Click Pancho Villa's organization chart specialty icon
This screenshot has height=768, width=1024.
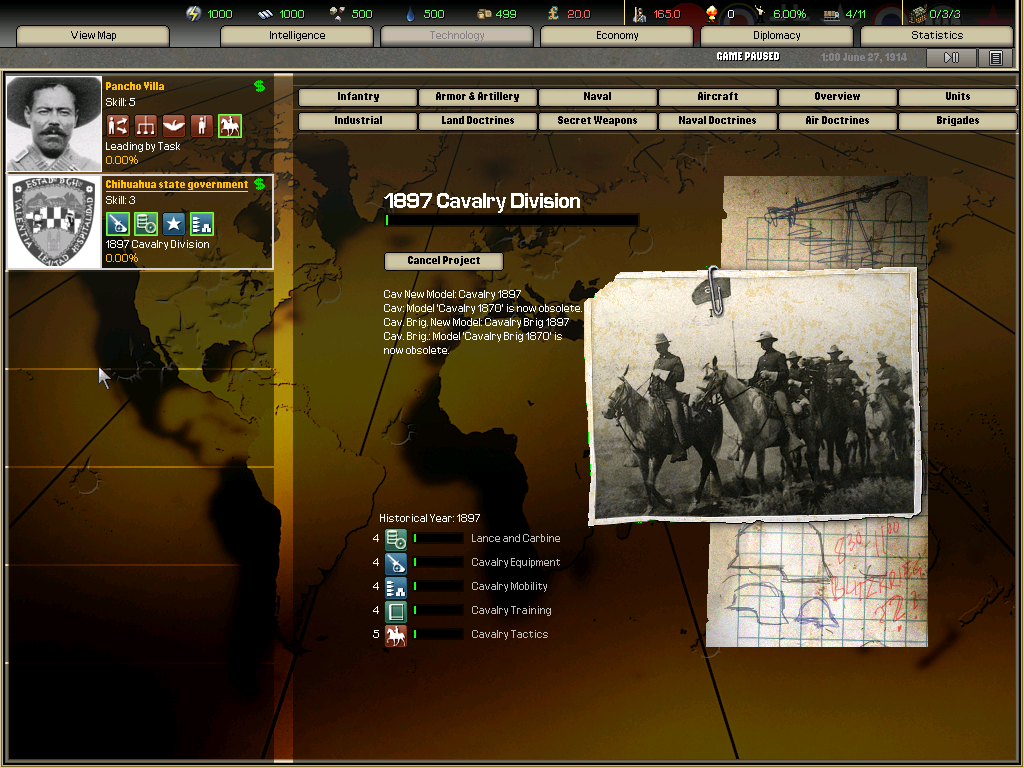(x=146, y=125)
